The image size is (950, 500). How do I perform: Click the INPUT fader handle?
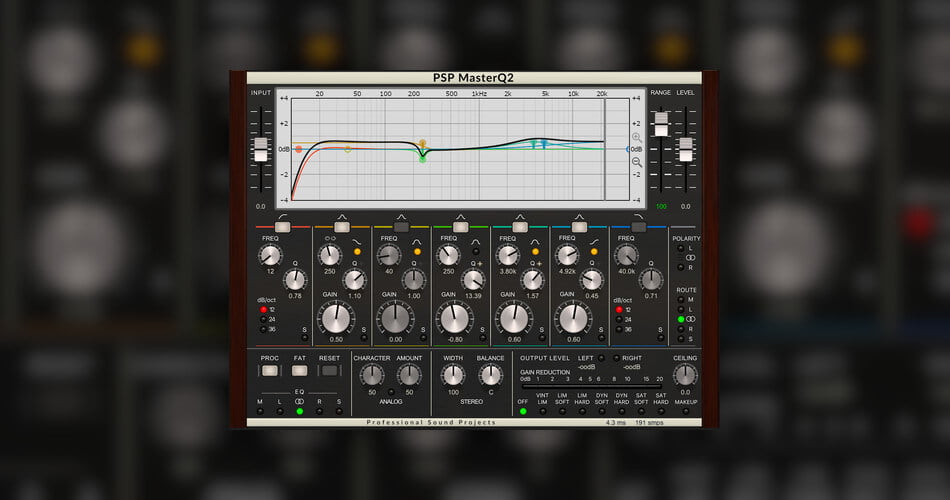[261, 149]
